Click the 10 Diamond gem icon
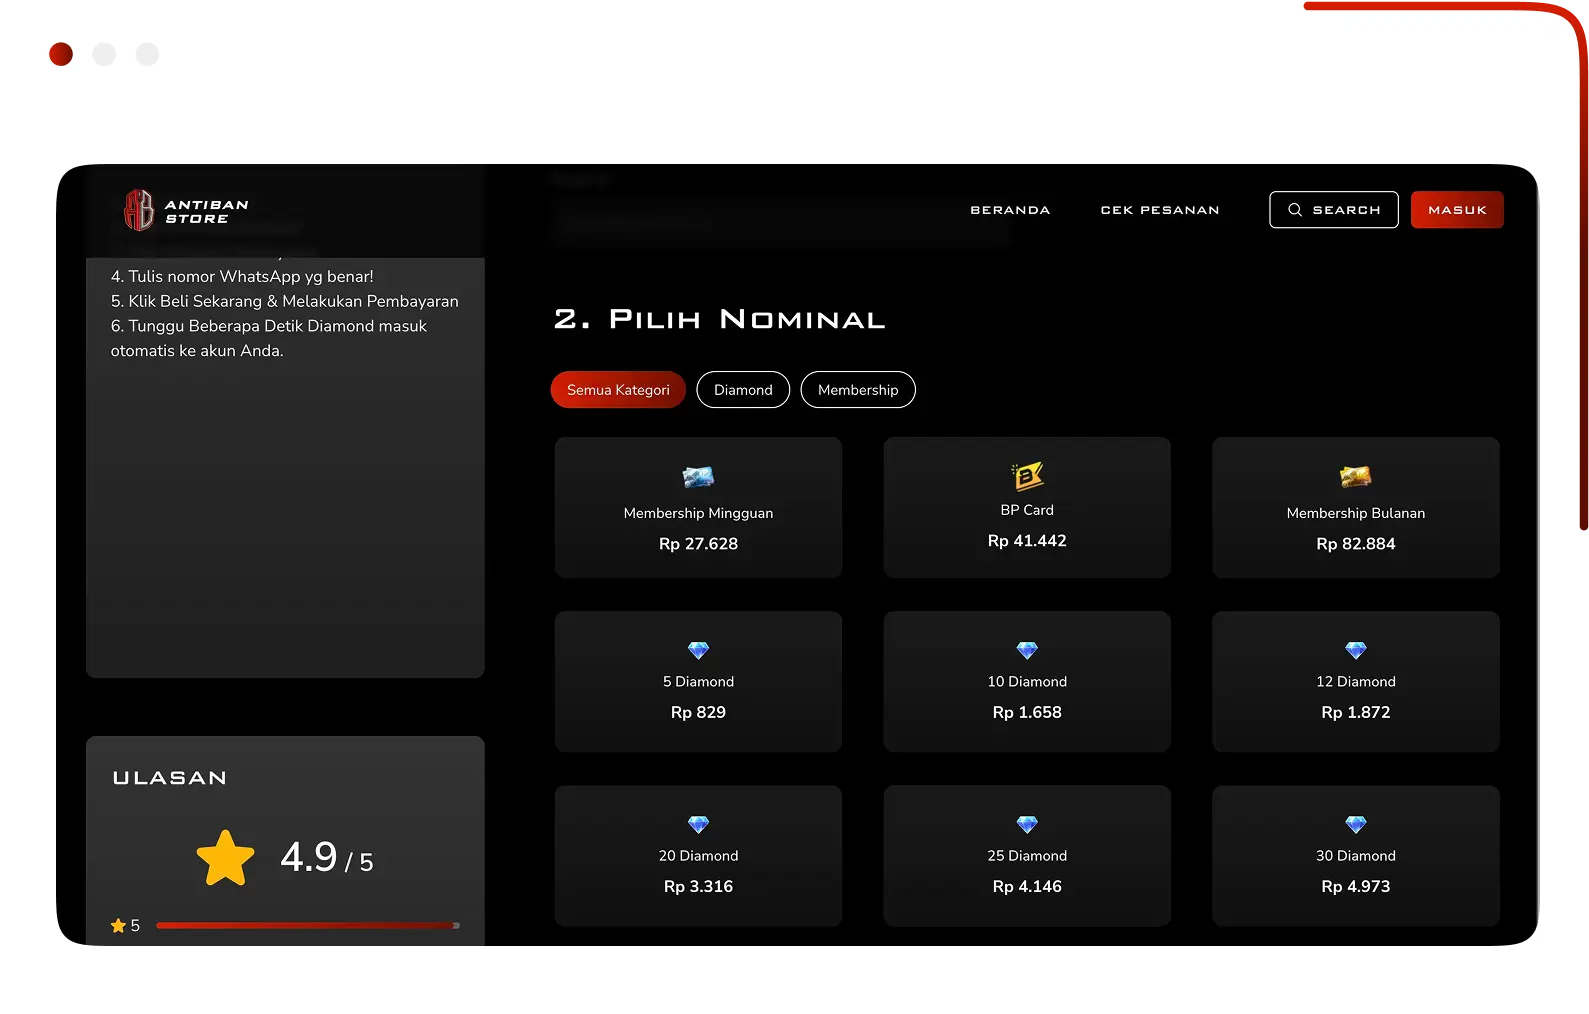1589x1014 pixels. click(1027, 651)
